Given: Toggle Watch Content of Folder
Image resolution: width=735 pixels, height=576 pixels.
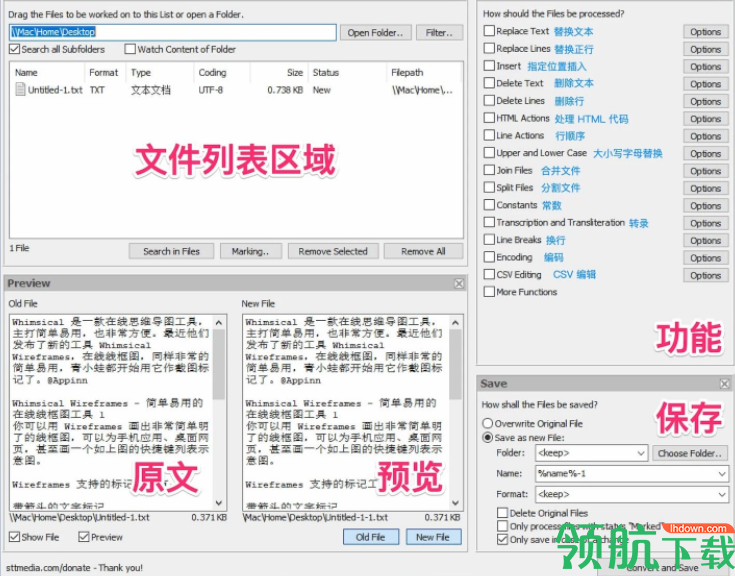Looking at the screenshot, I should (130, 49).
